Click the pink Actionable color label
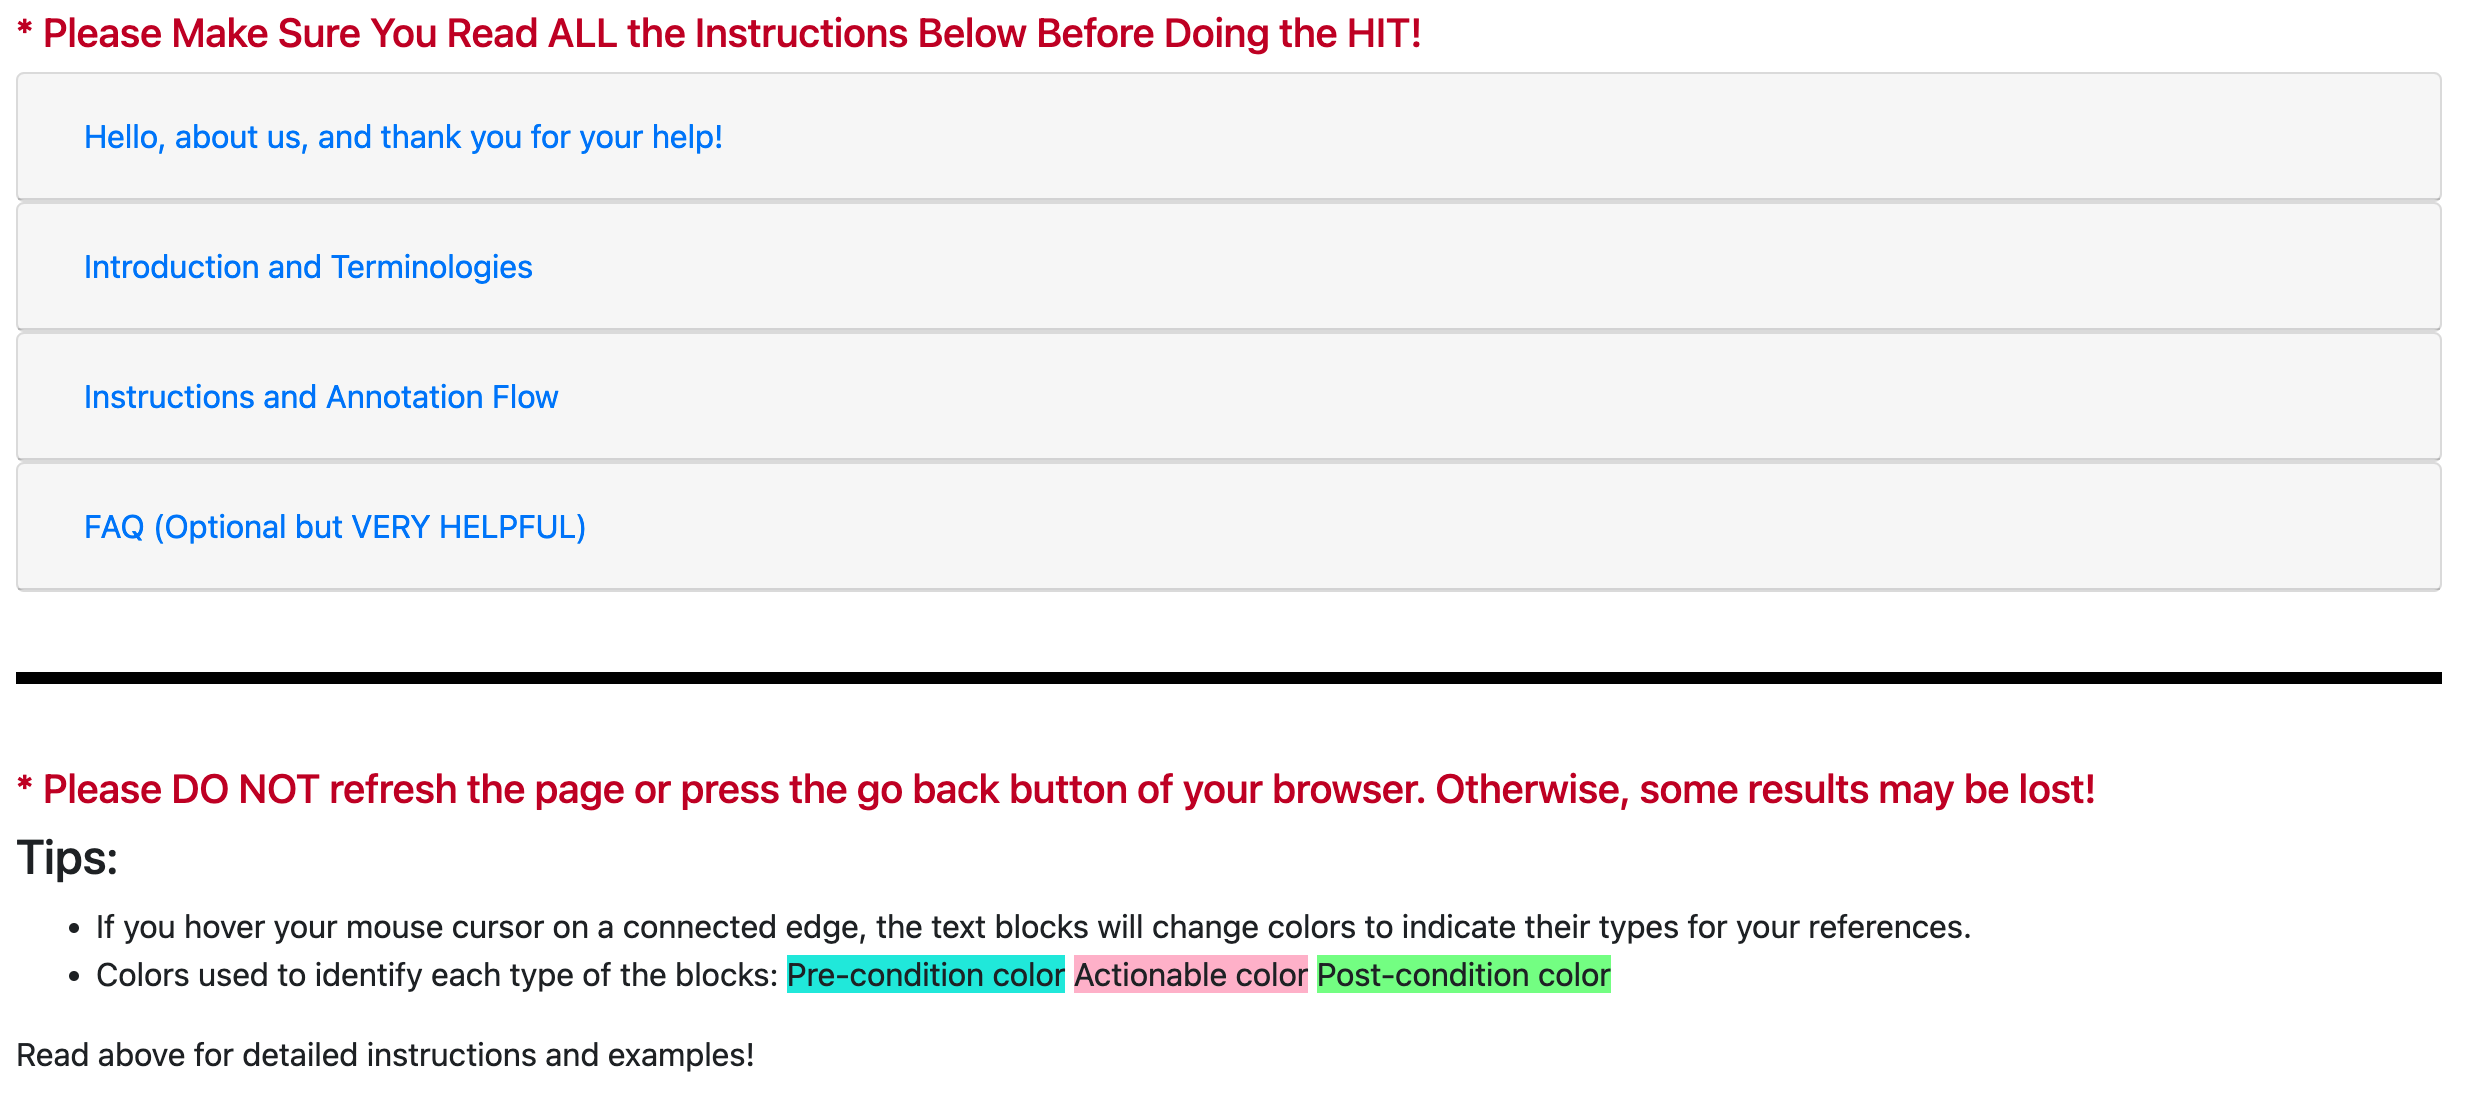2466x1096 pixels. (1190, 975)
